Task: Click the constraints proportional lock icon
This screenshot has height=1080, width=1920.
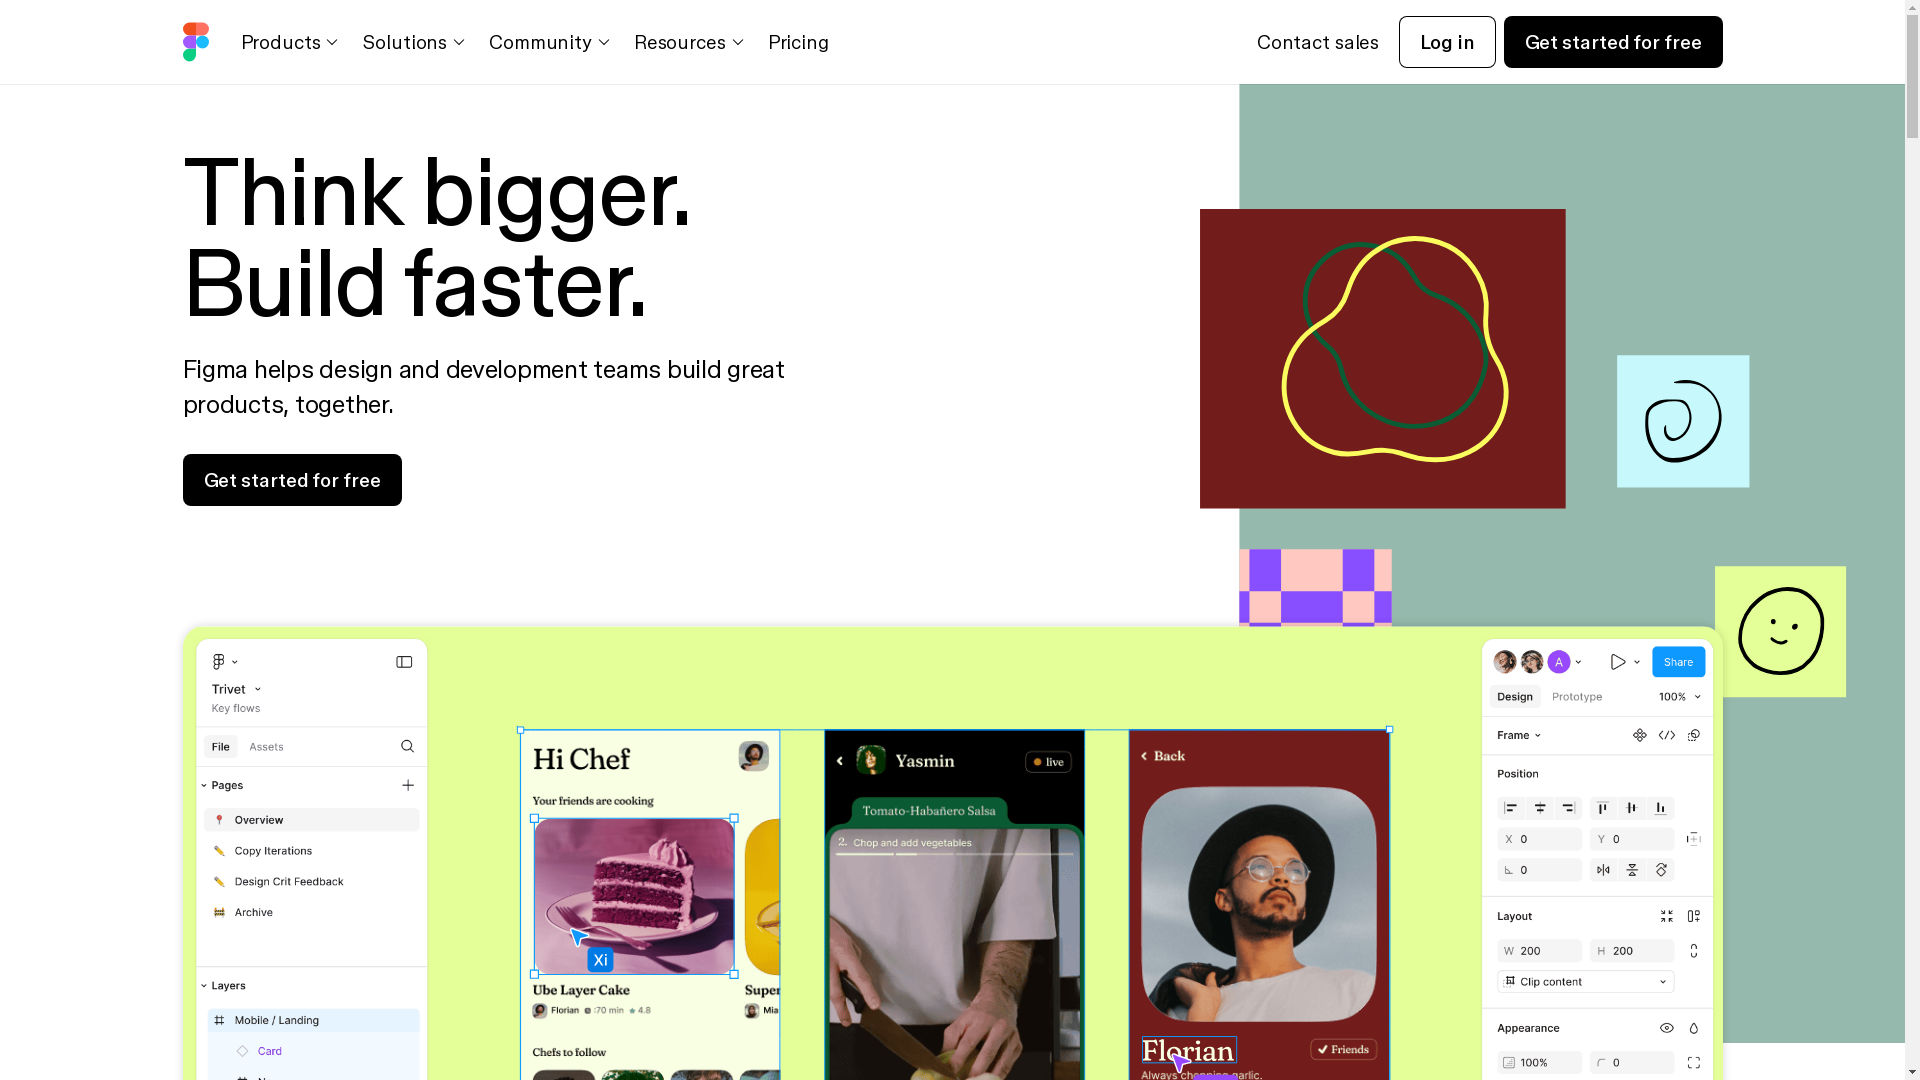Action: [x=1693, y=949]
